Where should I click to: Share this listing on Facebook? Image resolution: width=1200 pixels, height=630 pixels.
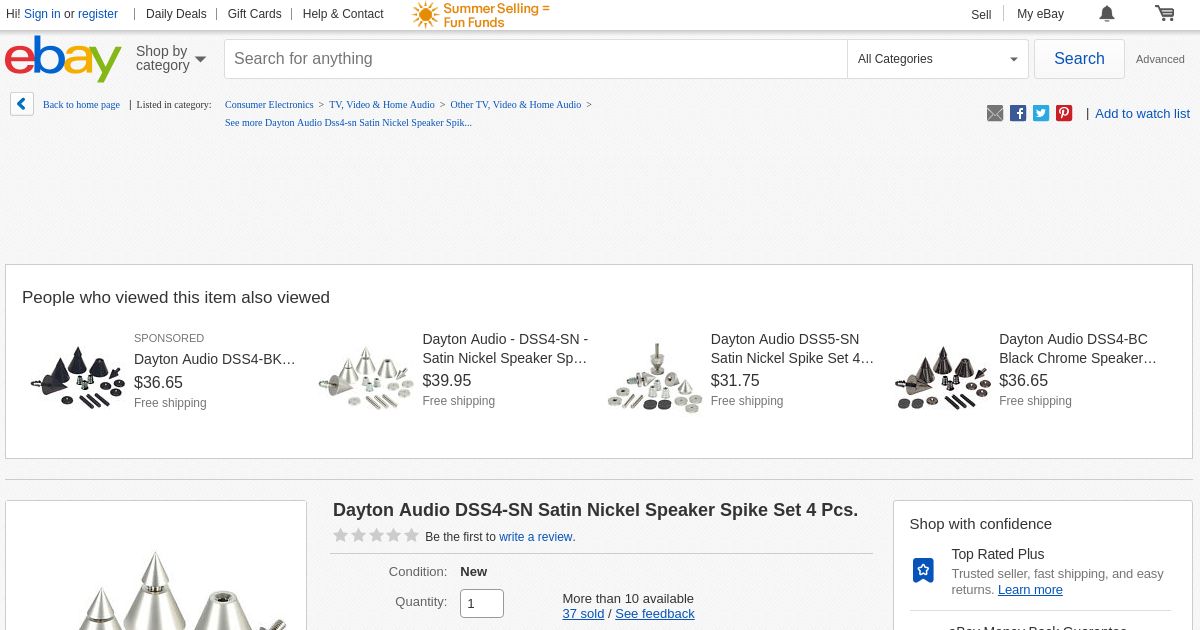pyautogui.click(x=1018, y=113)
